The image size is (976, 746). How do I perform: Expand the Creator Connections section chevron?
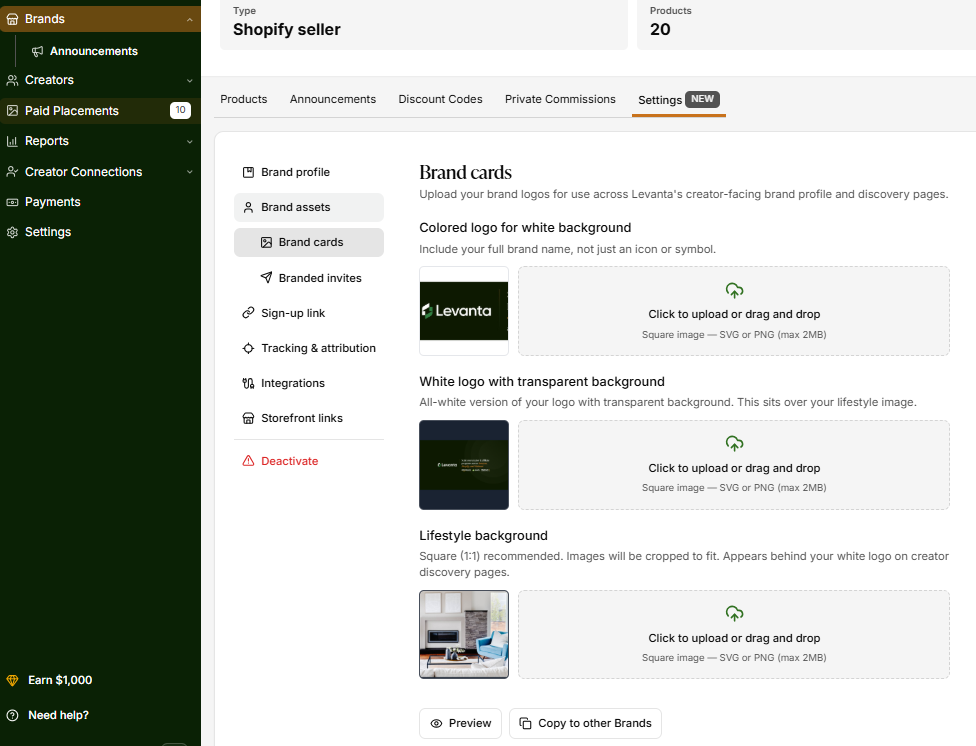[189, 172]
